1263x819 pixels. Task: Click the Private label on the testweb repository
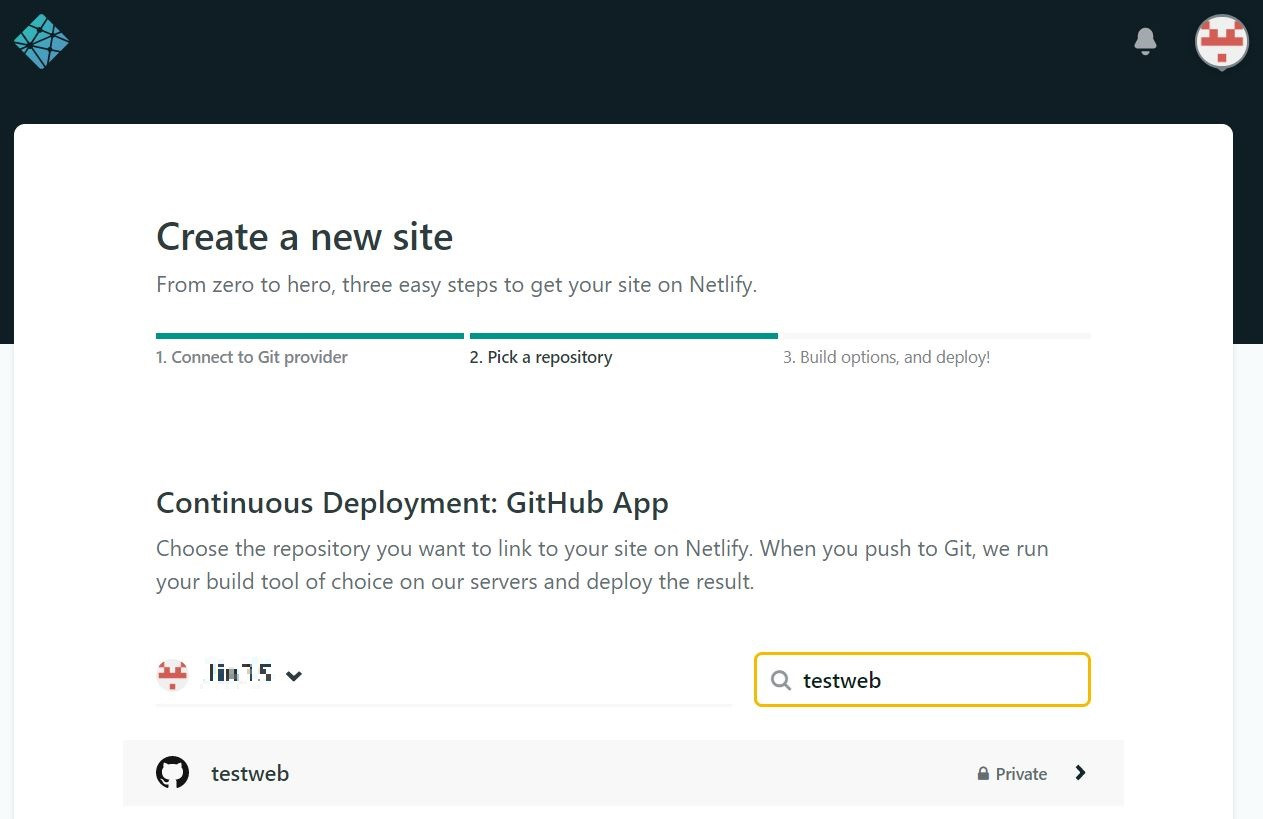(x=1021, y=773)
